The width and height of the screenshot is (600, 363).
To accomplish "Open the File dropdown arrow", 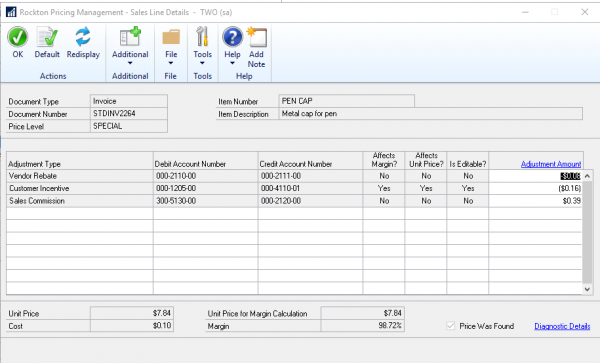I will [x=171, y=63].
